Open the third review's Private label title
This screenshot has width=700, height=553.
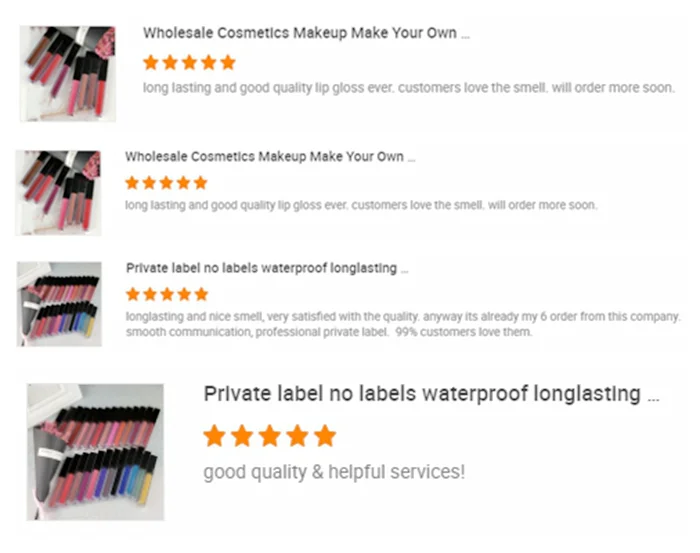267,268
